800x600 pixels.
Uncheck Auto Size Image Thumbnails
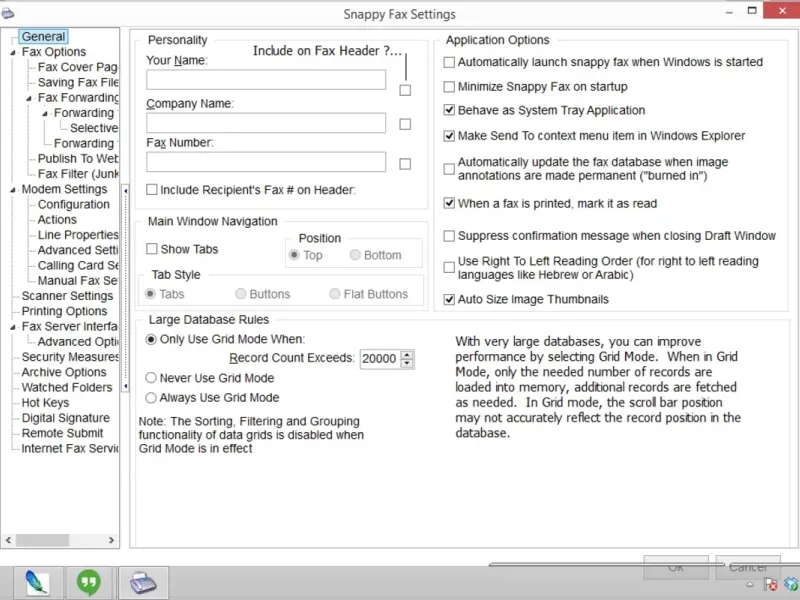(x=449, y=299)
